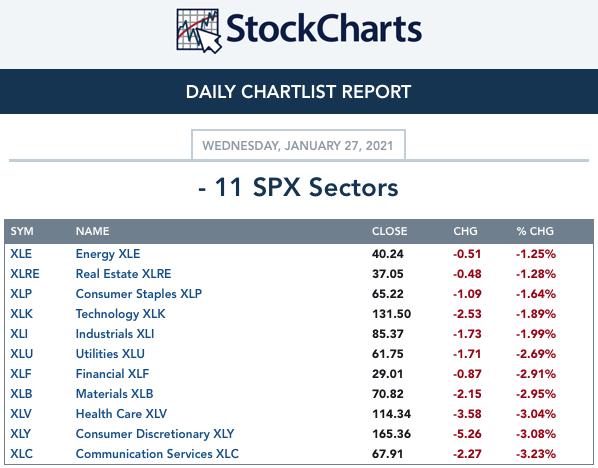Sort by the CLOSE column header
The height and width of the screenshot is (468, 598).
(390, 231)
